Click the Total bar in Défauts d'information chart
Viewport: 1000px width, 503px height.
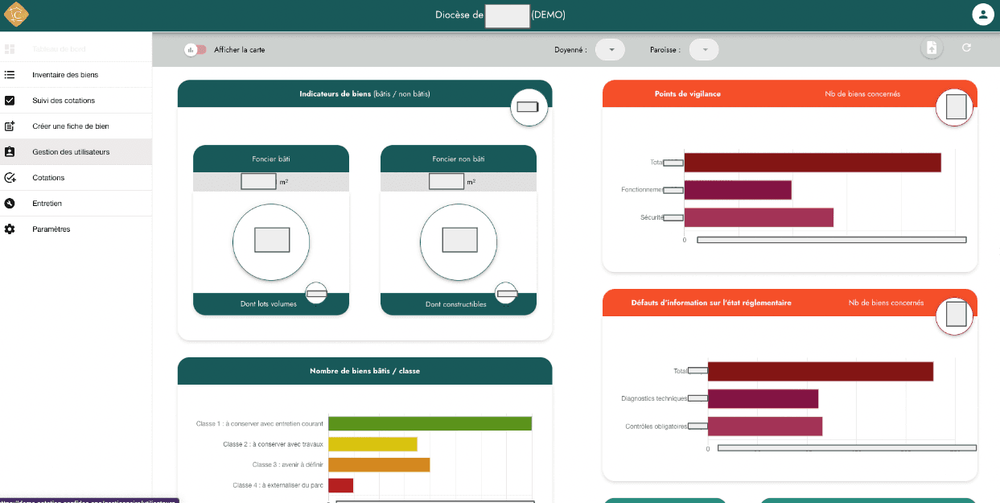(x=821, y=372)
